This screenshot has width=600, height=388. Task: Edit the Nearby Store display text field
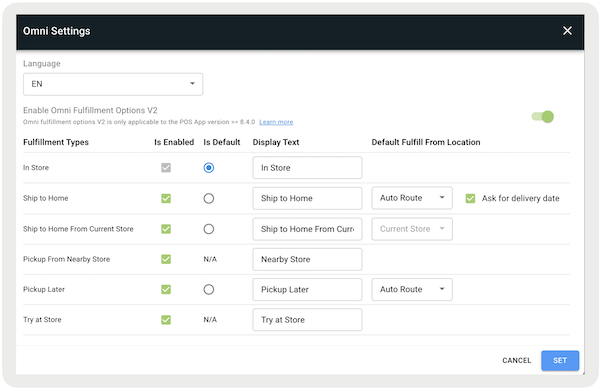click(x=307, y=259)
